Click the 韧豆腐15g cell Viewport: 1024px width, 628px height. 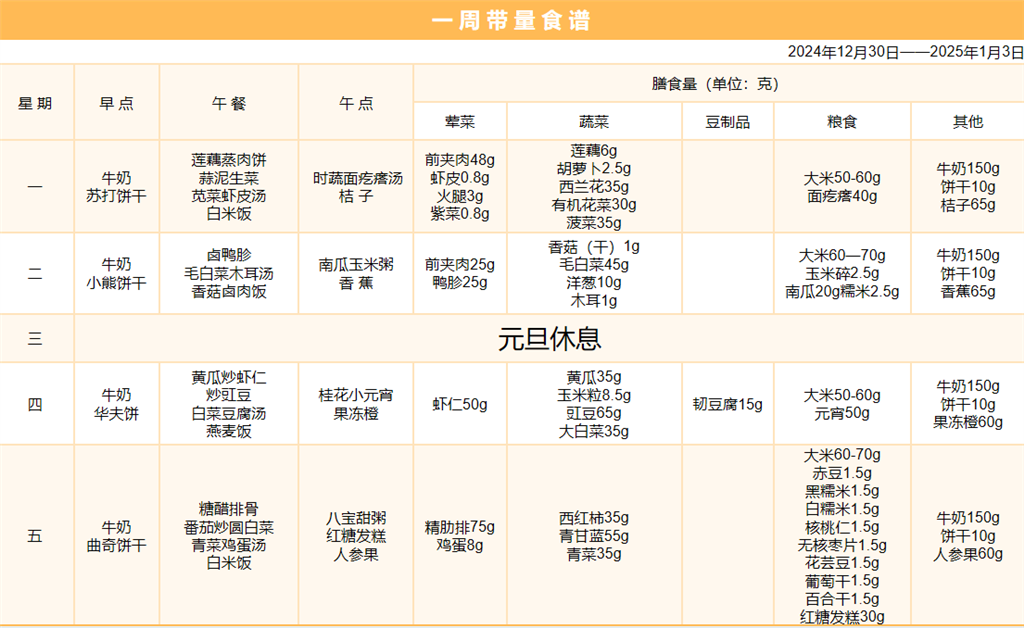coord(728,404)
